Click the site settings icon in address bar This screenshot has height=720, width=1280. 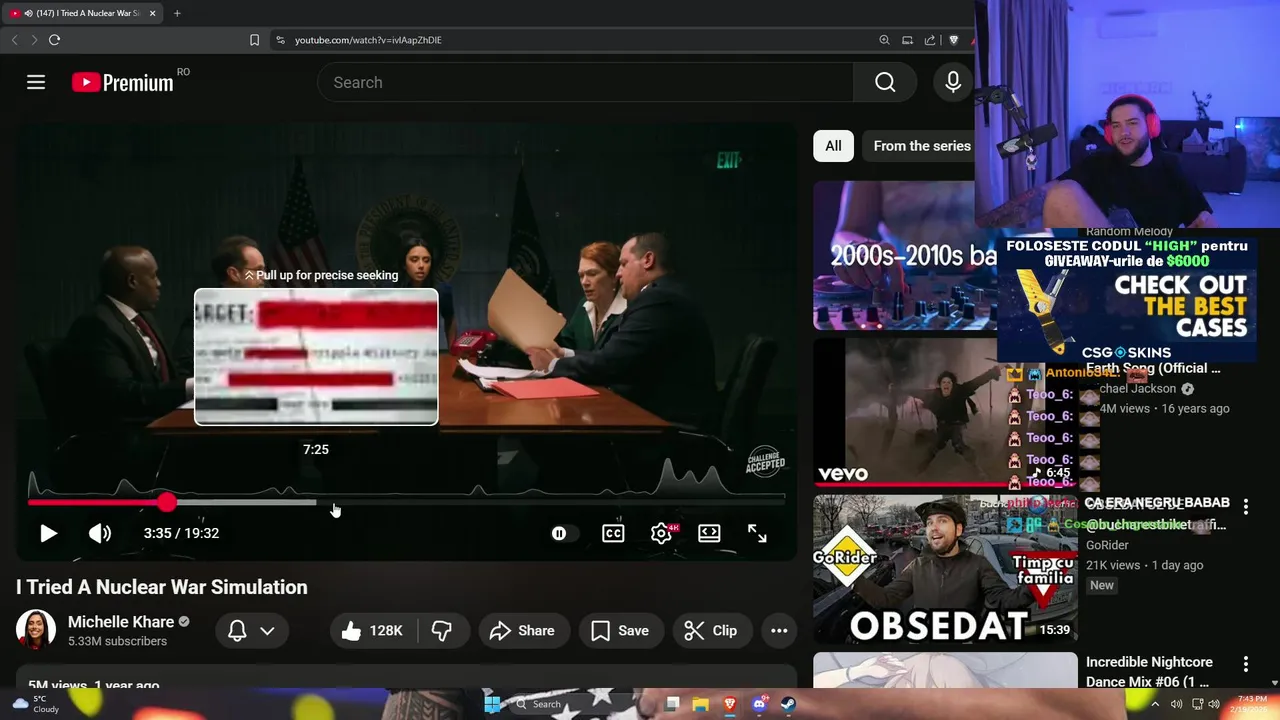tap(280, 40)
